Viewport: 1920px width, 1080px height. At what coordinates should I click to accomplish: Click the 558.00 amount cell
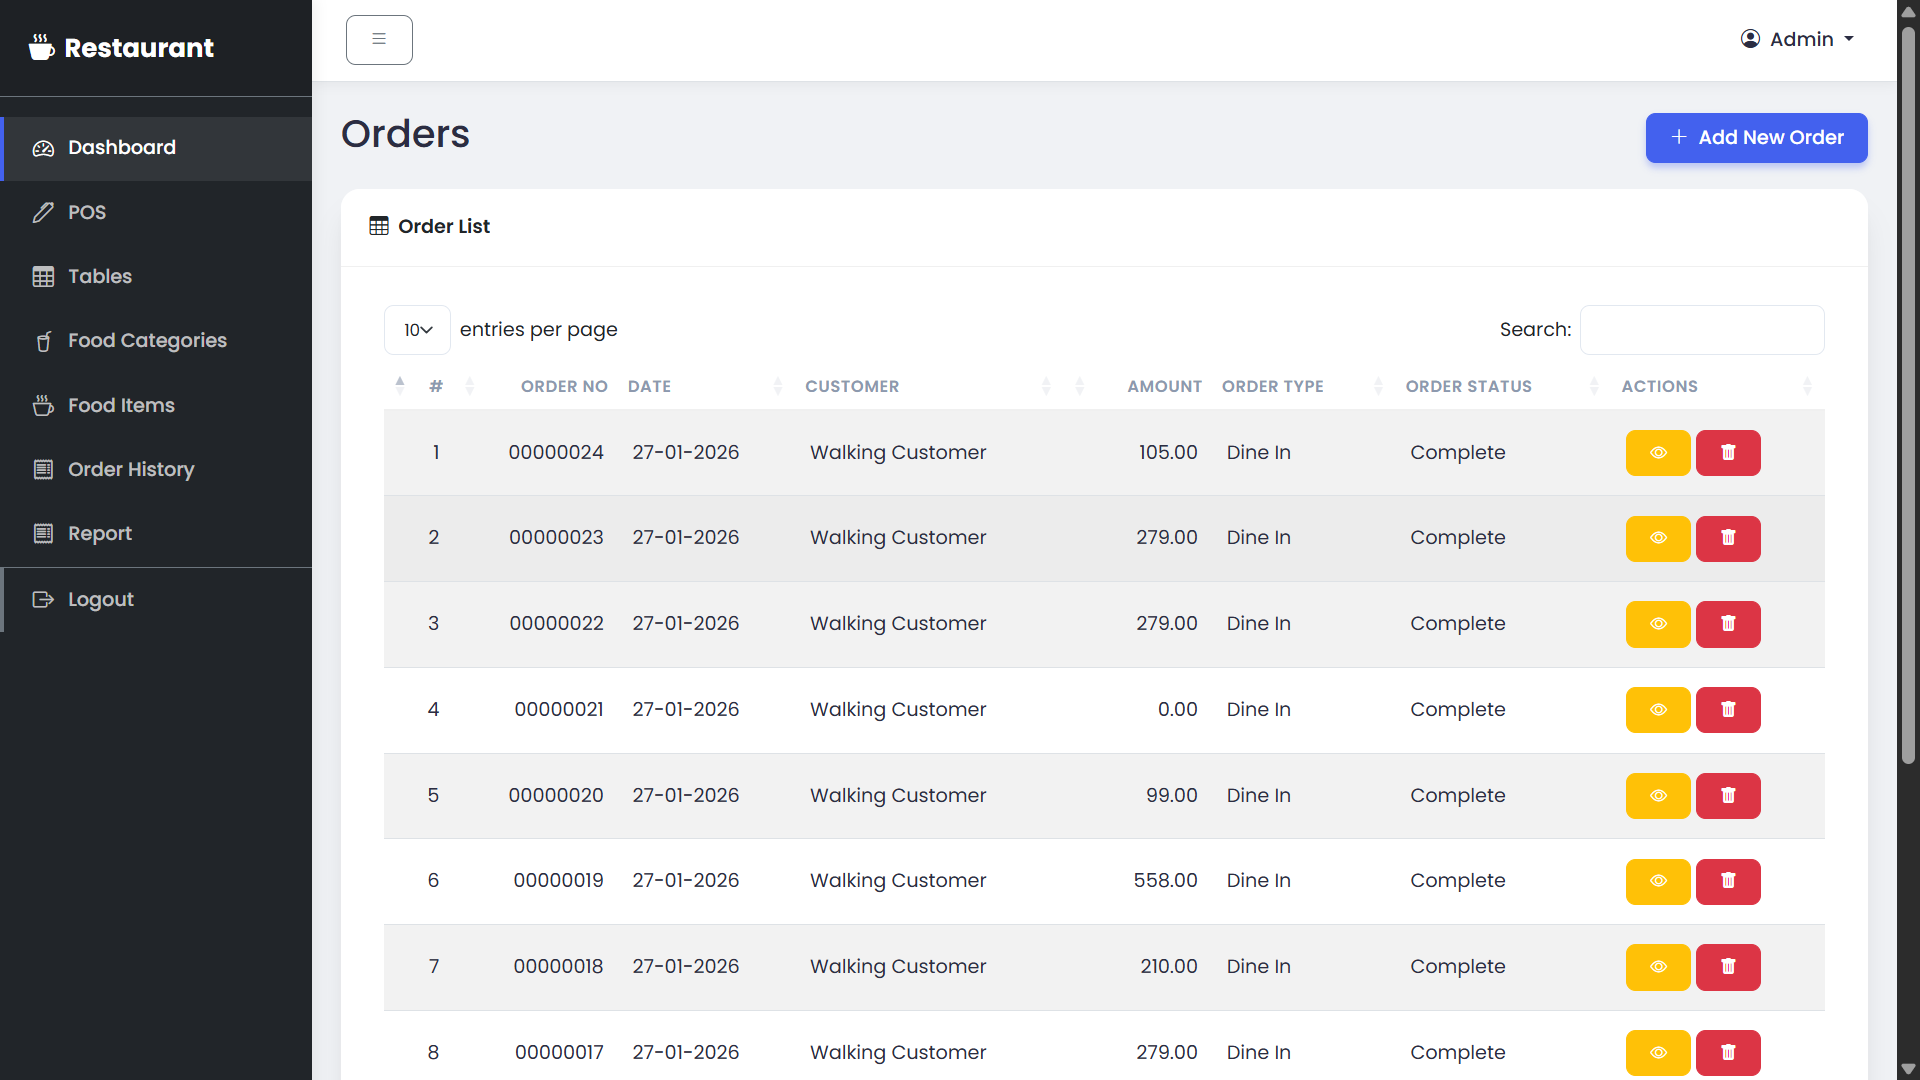tap(1165, 881)
